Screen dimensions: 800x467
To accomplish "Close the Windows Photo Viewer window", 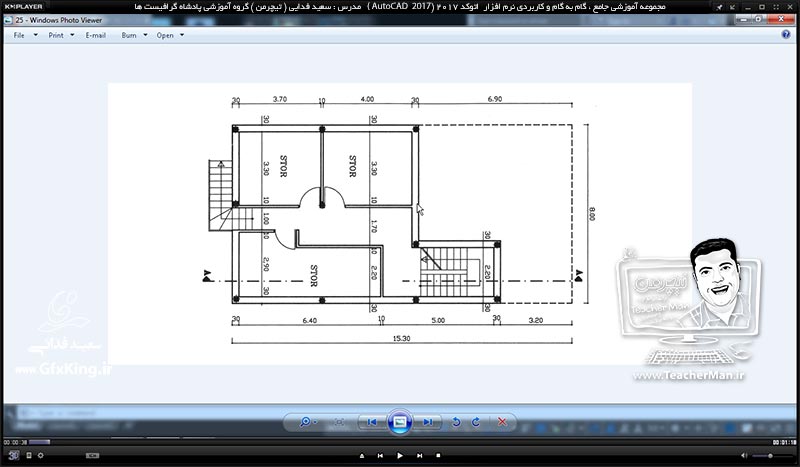I will click(781, 19).
